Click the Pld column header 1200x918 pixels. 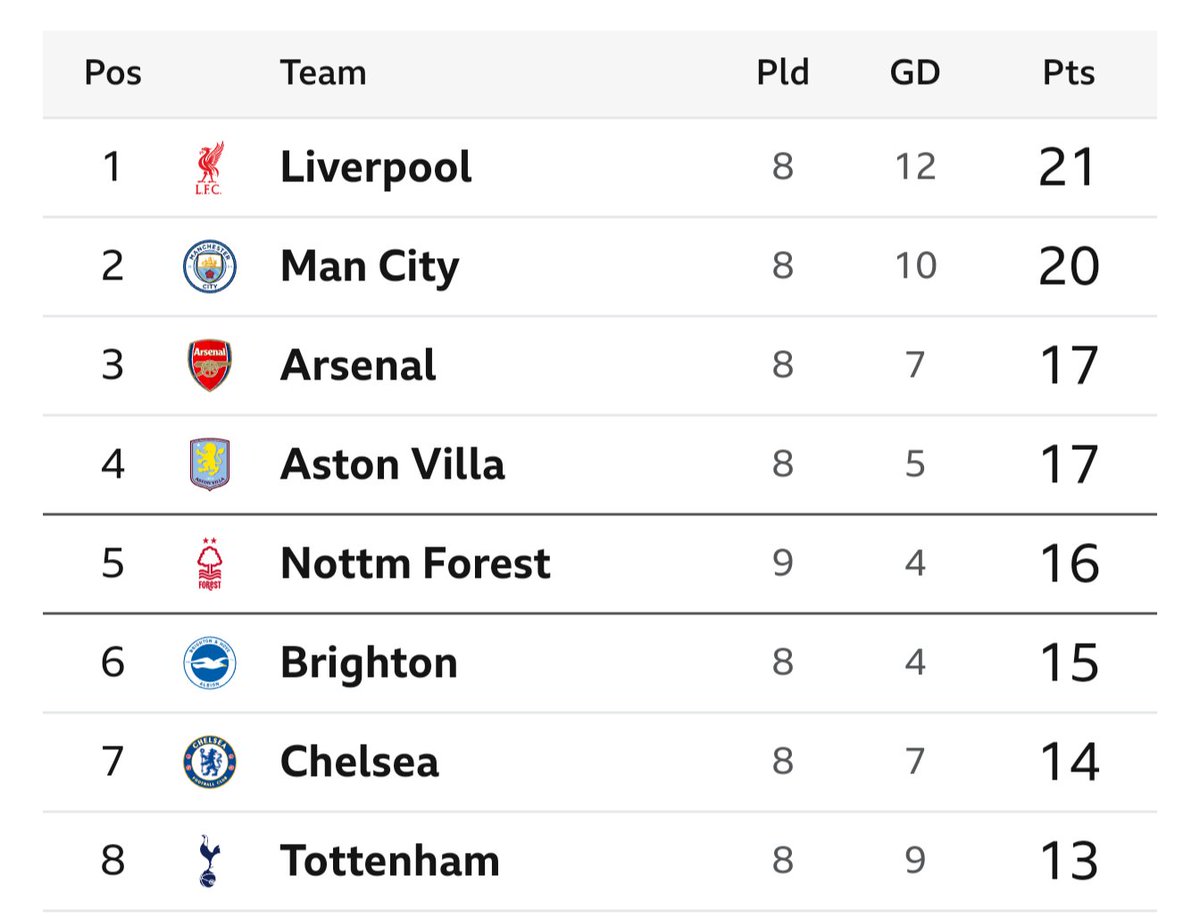[782, 73]
